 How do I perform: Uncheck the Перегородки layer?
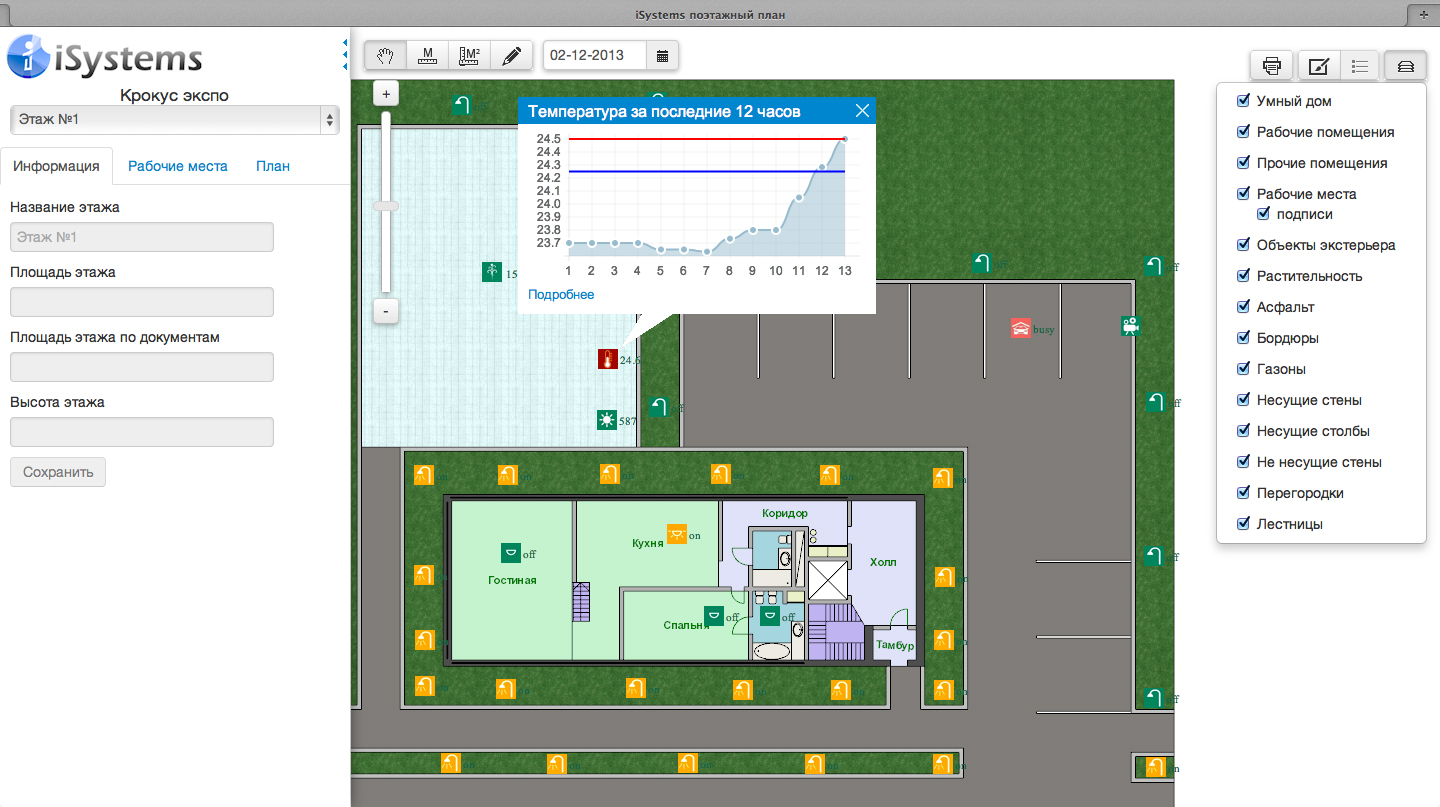[1243, 493]
